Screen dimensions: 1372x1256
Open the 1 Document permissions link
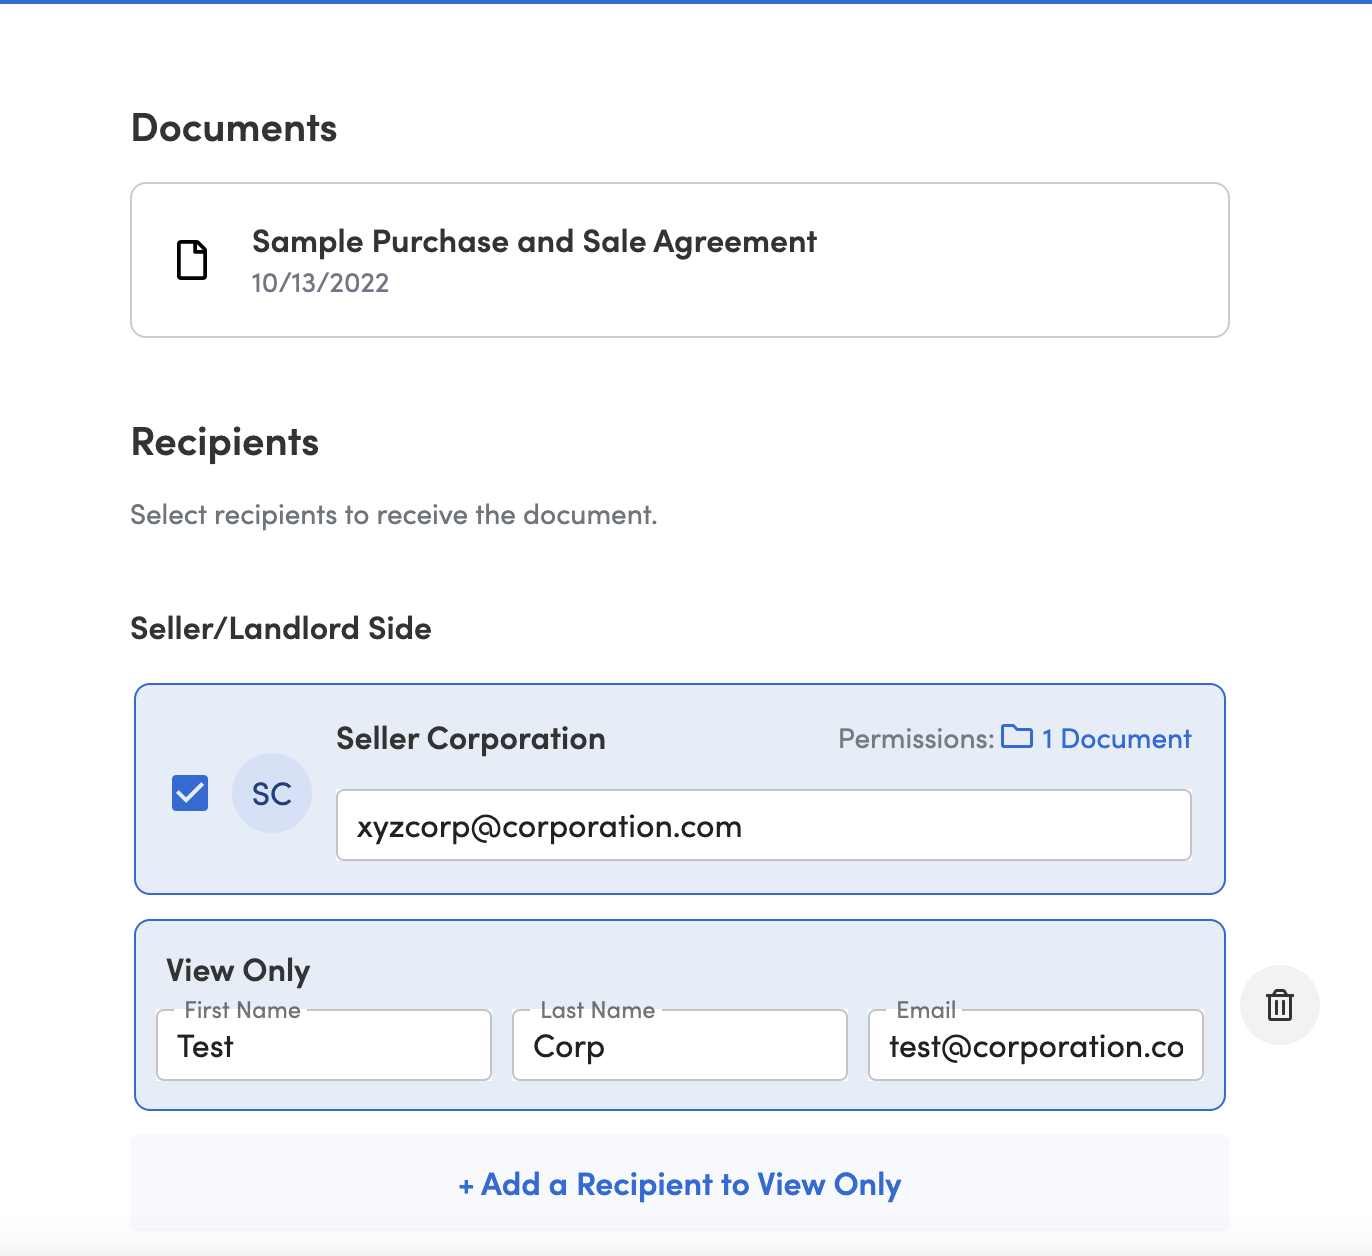tap(1116, 739)
